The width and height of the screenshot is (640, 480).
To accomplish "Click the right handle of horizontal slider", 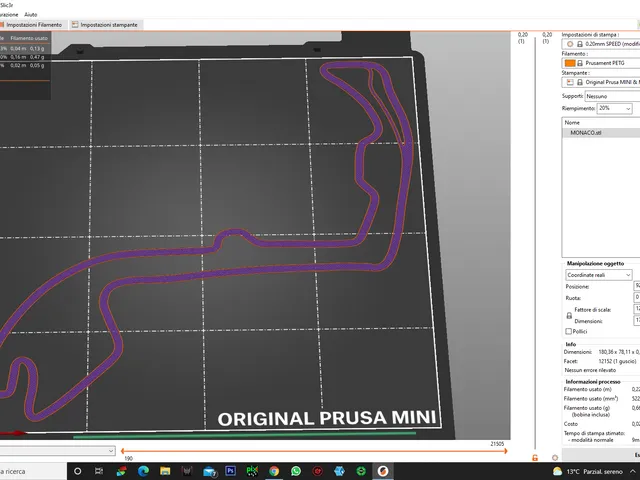I will [x=505, y=451].
